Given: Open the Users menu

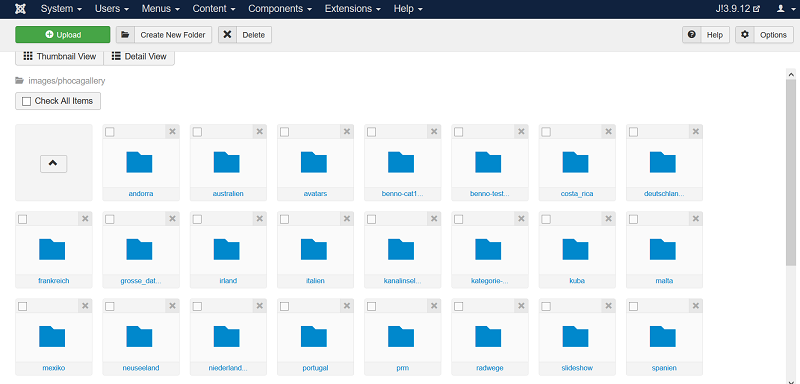Looking at the screenshot, I should click(112, 9).
